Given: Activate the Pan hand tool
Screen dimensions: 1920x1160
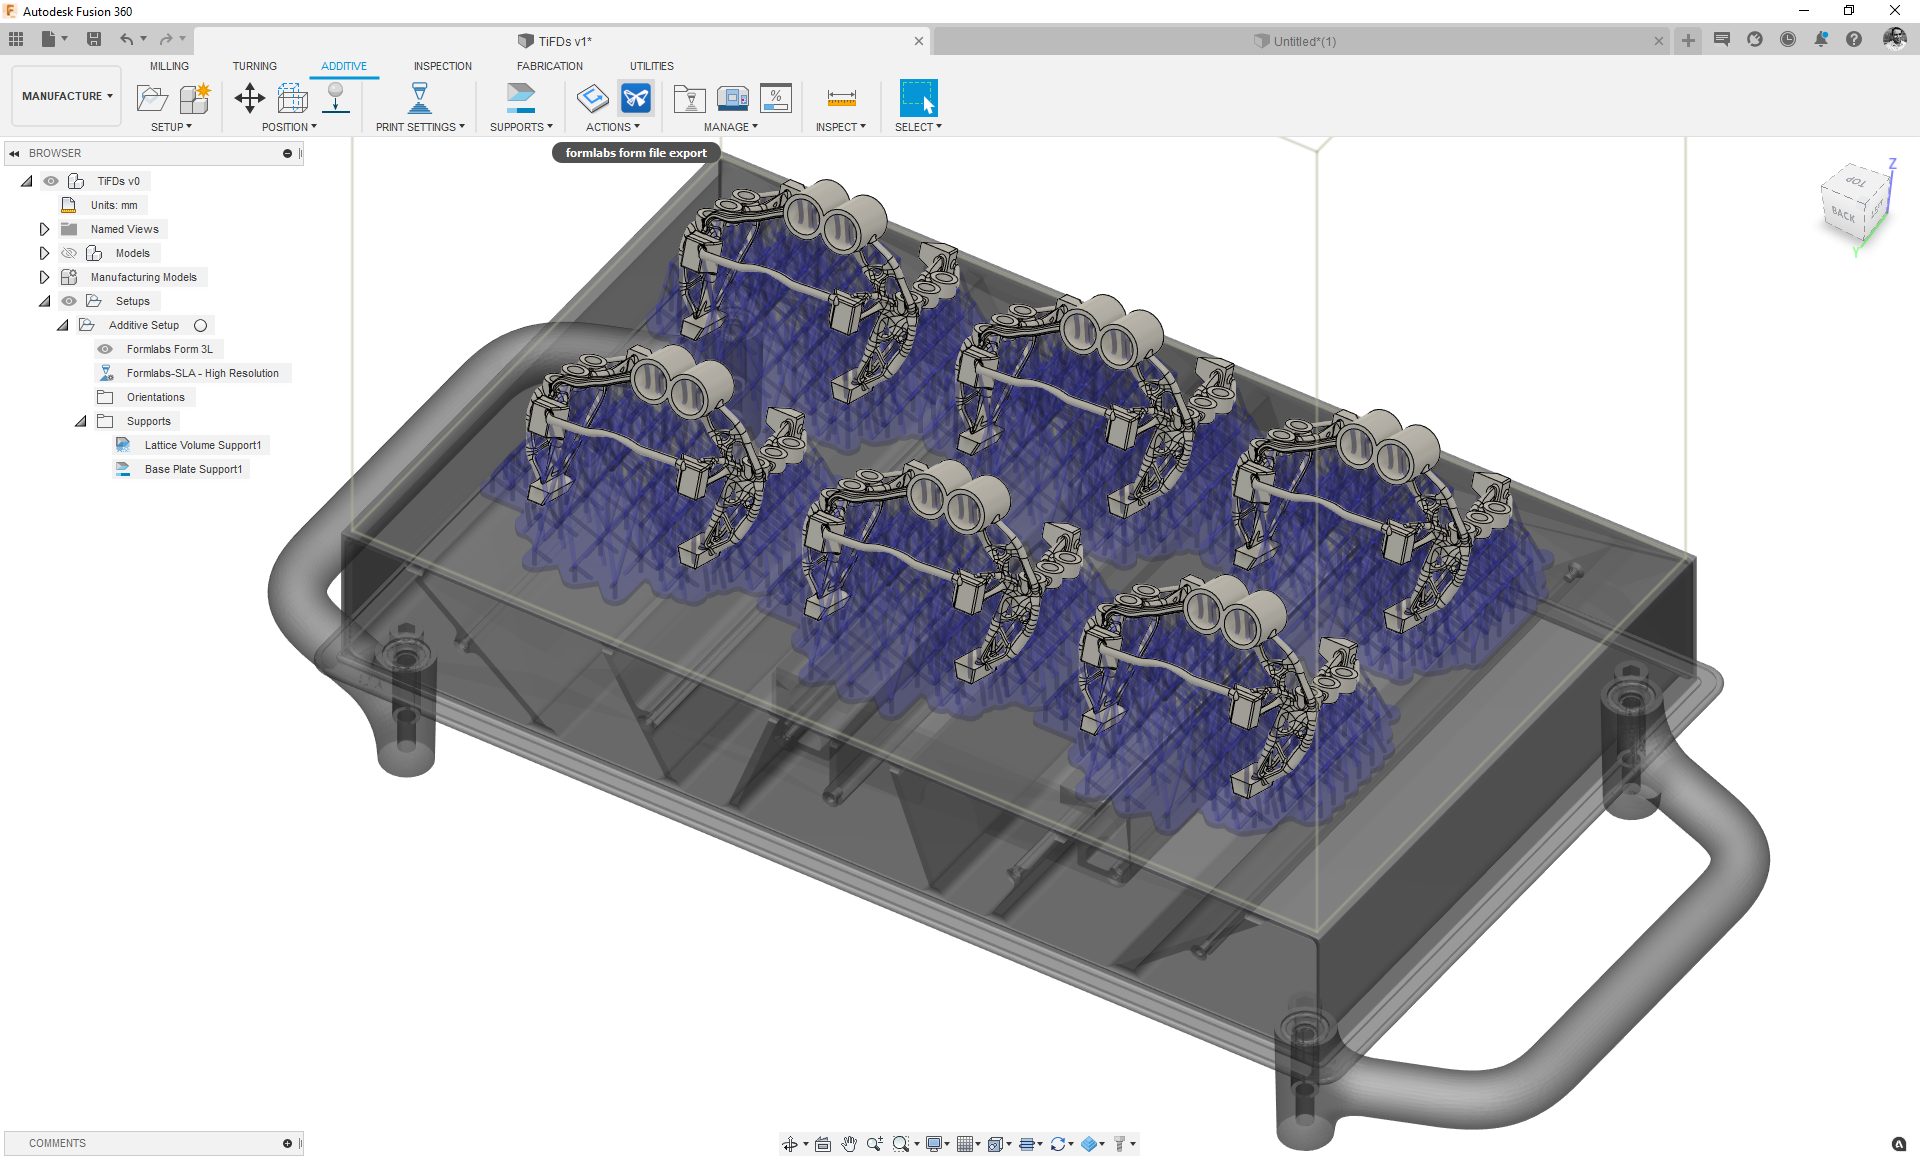Looking at the screenshot, I should tap(849, 1144).
